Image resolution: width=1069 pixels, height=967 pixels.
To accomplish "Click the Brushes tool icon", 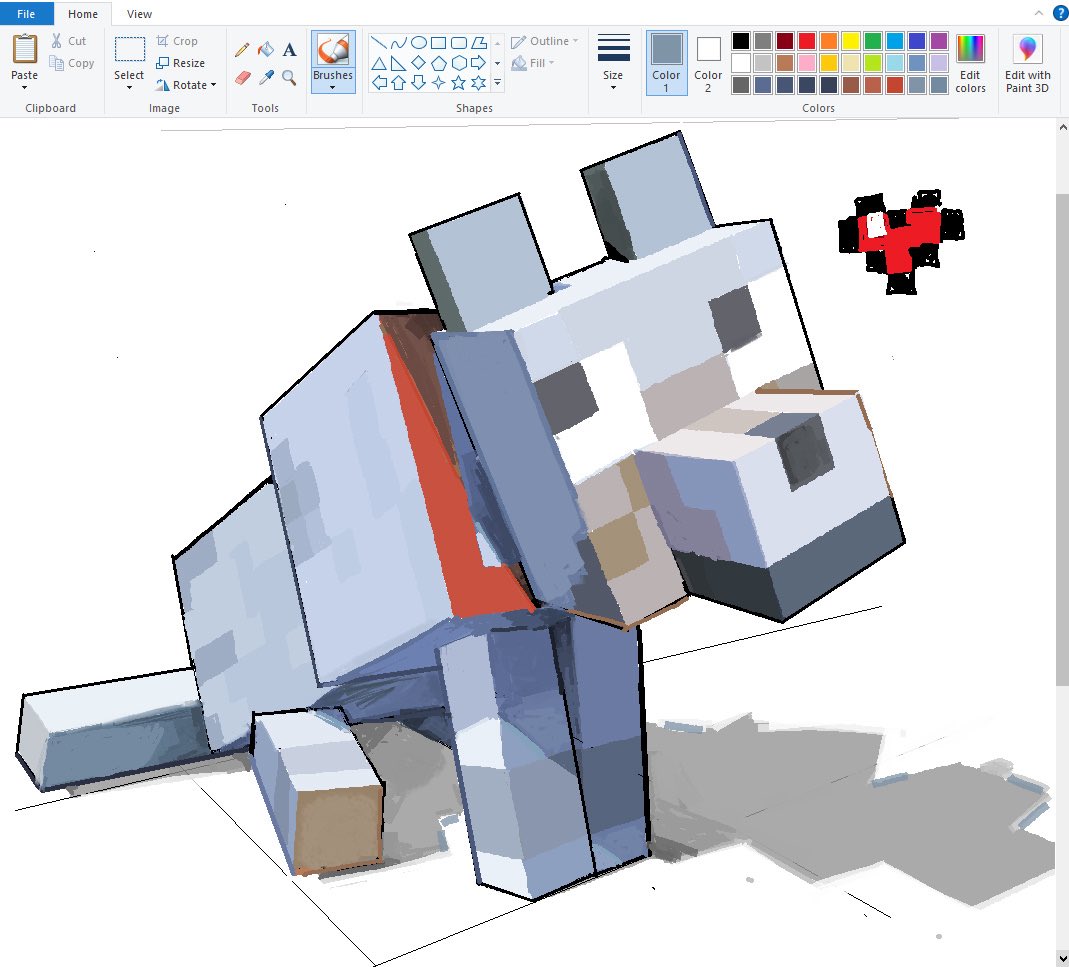I will point(333,50).
